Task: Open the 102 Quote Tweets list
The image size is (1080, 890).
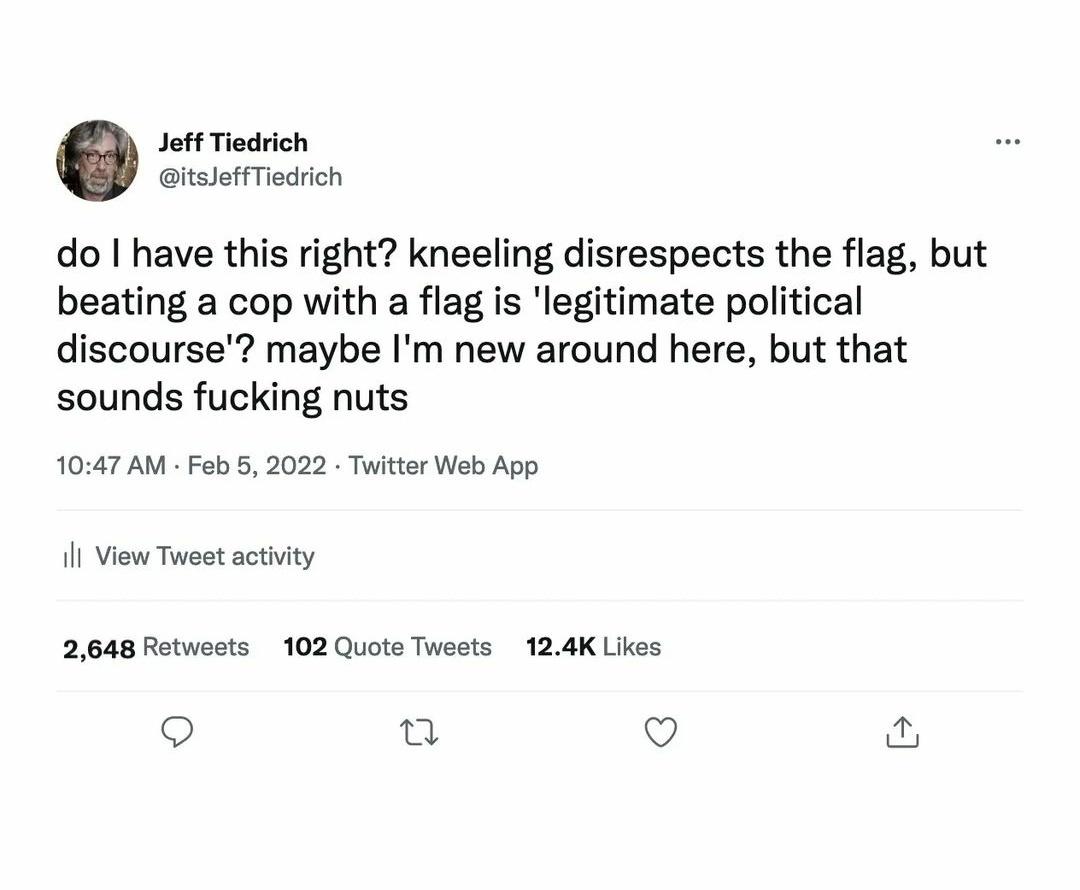Action: click(x=387, y=647)
